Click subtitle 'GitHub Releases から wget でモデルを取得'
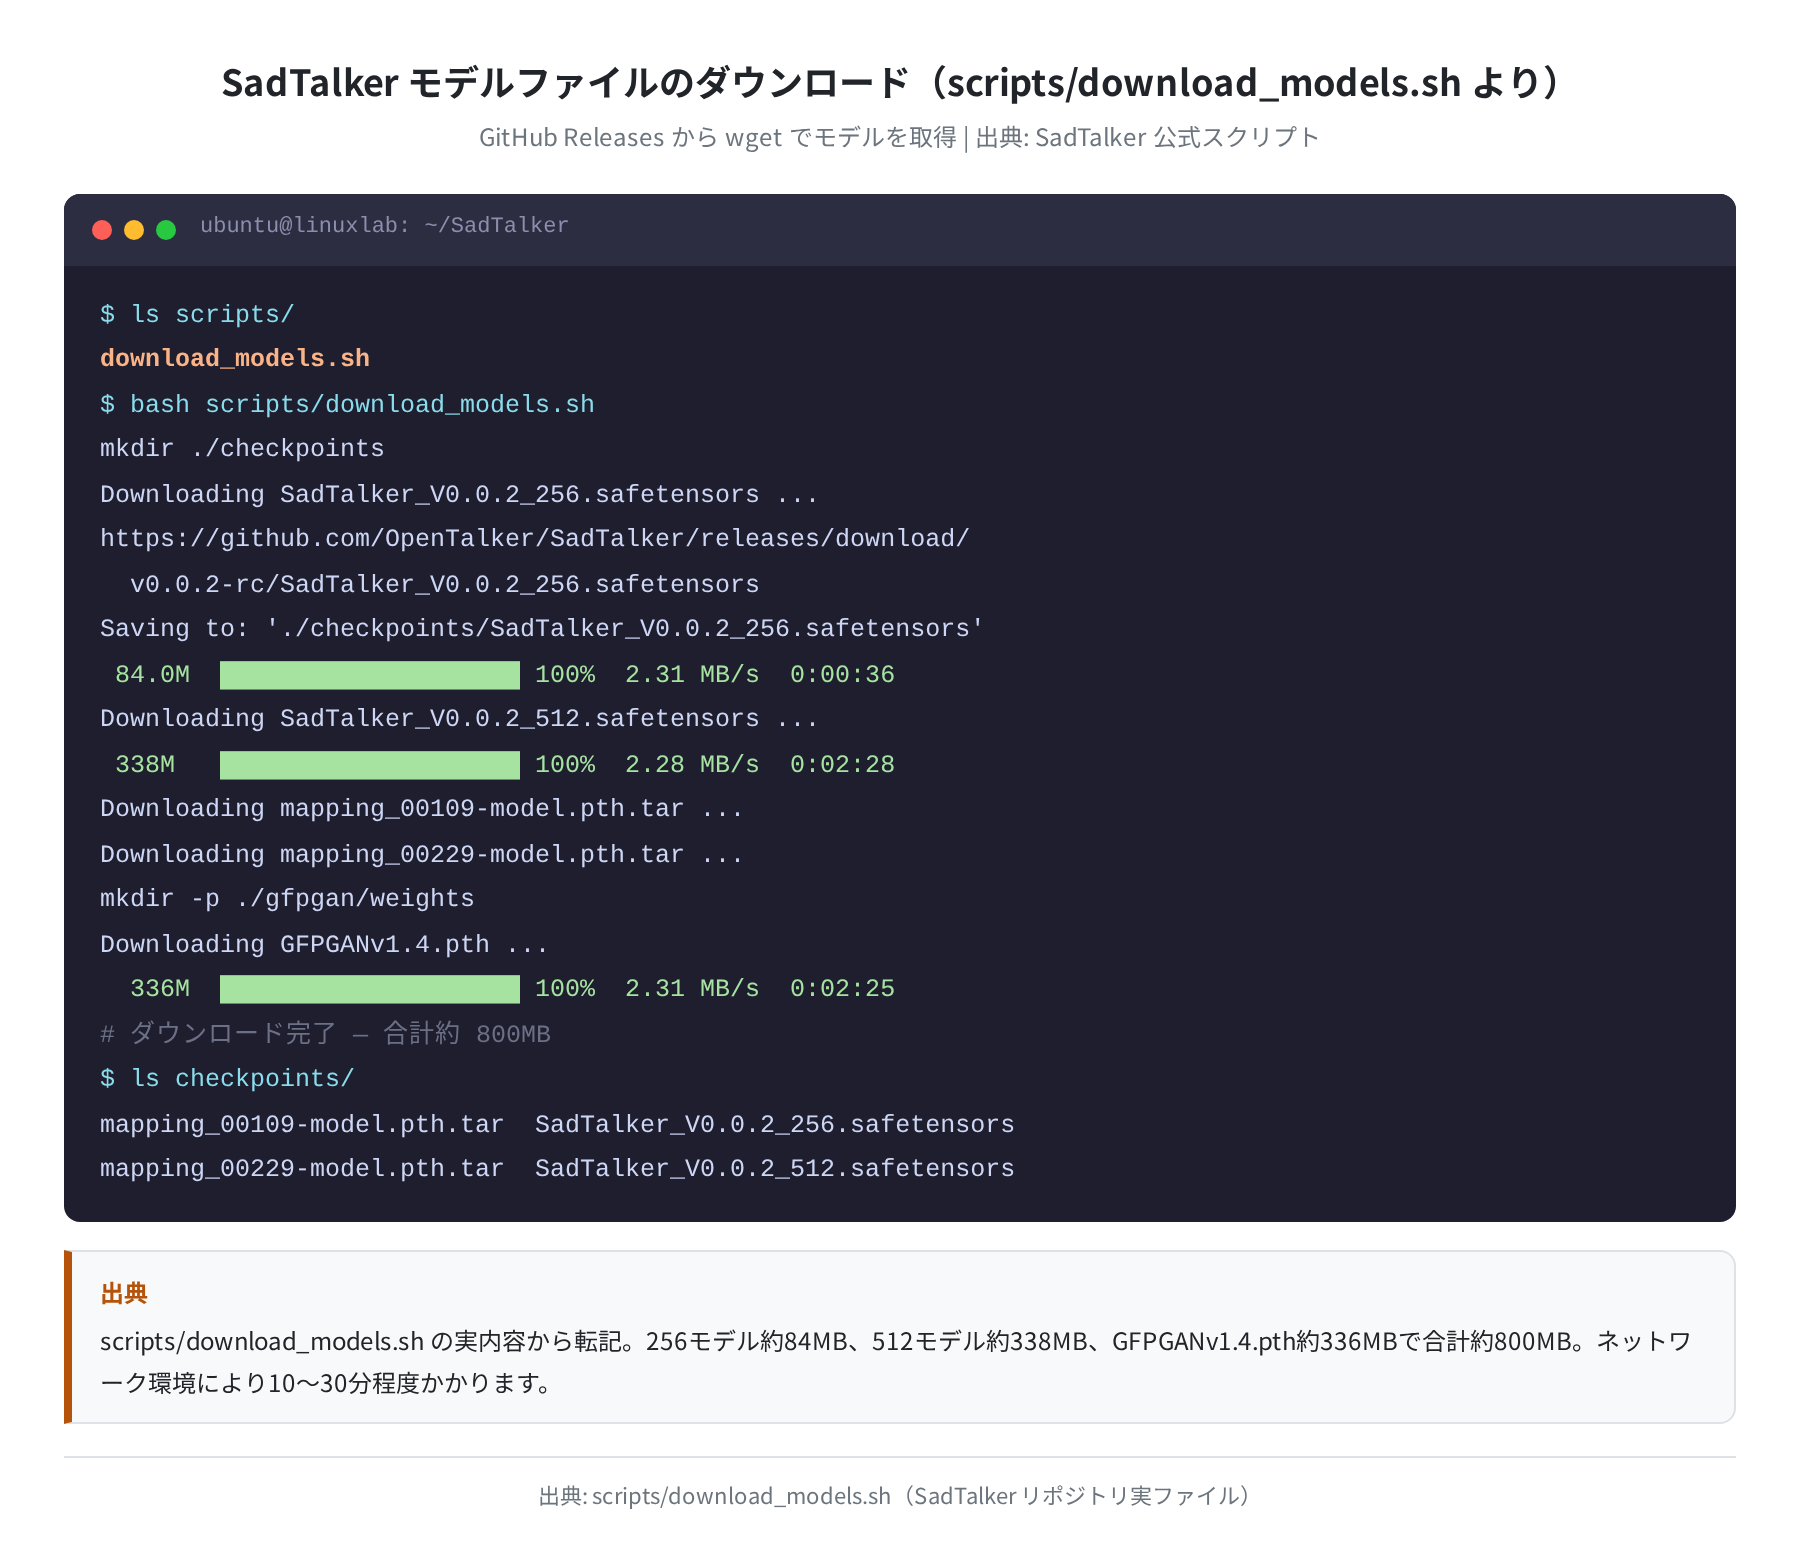1800x1552 pixels. click(x=717, y=137)
